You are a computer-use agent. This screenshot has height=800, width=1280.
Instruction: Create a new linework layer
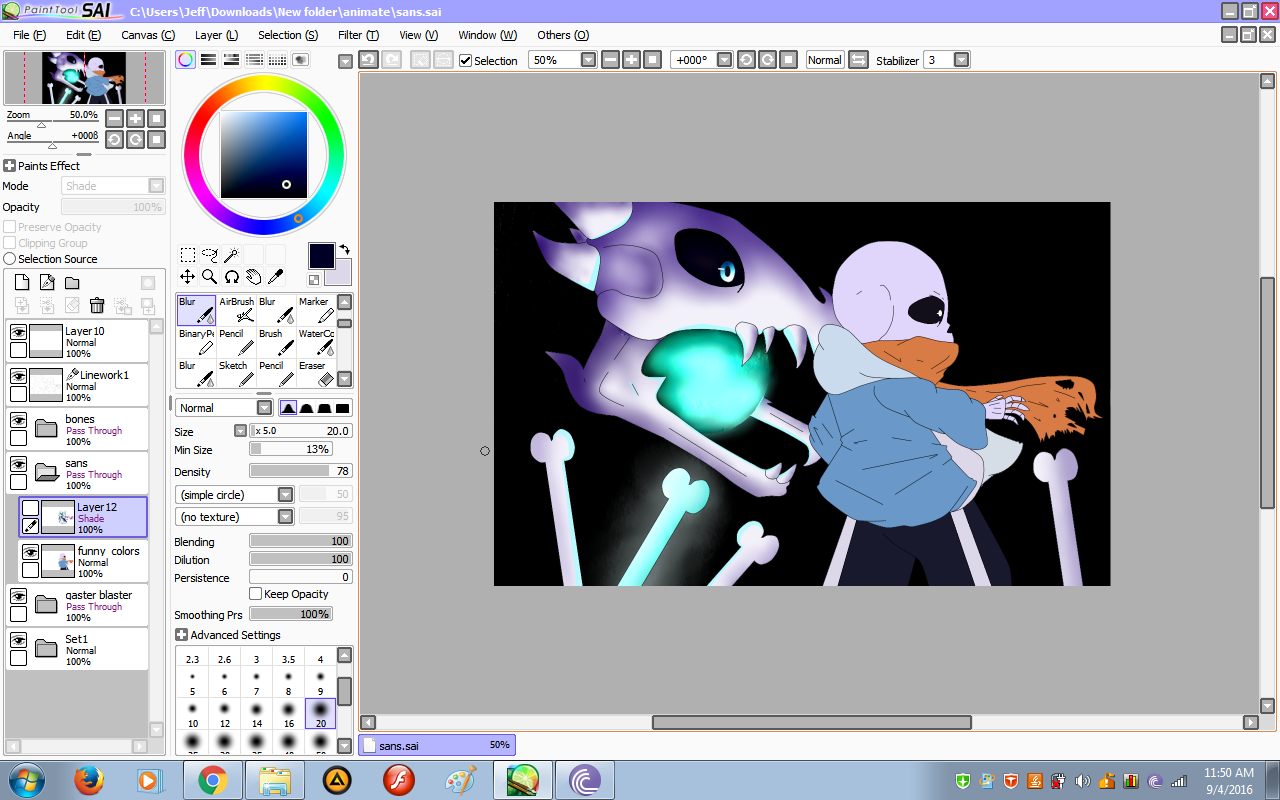[47, 283]
